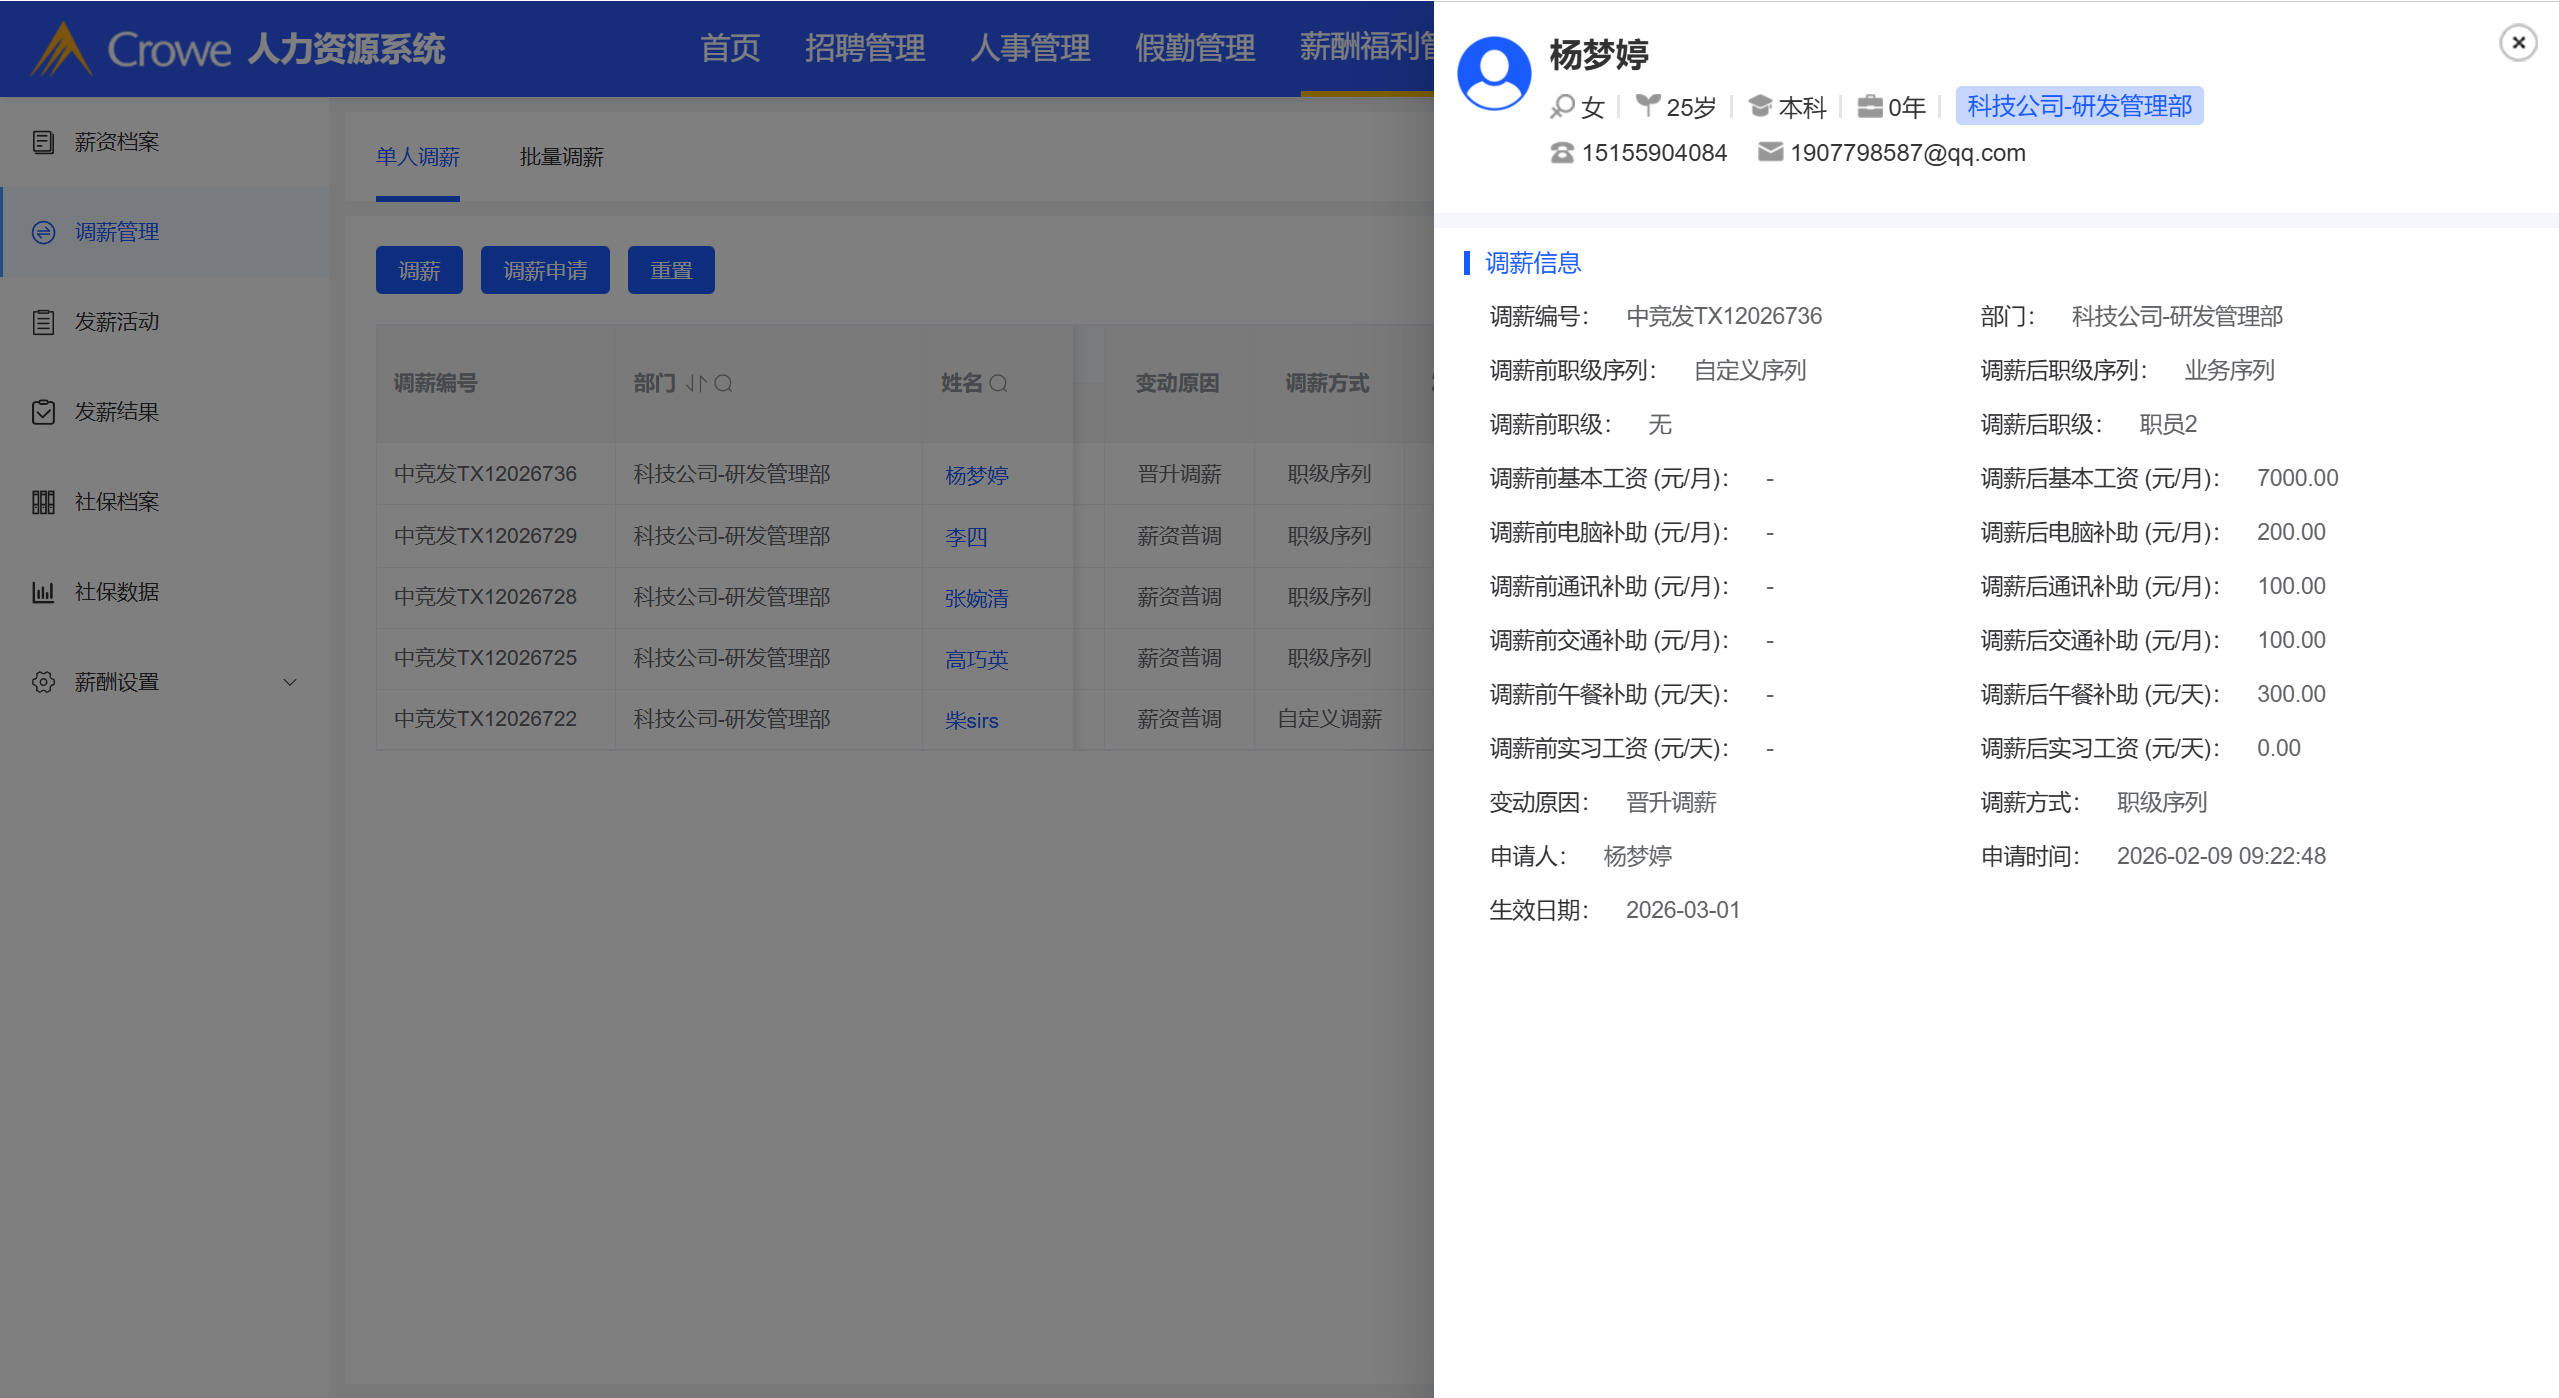Close the 杨梦婷 detail panel
This screenshot has height=1398, width=2559.
pos(2518,43)
